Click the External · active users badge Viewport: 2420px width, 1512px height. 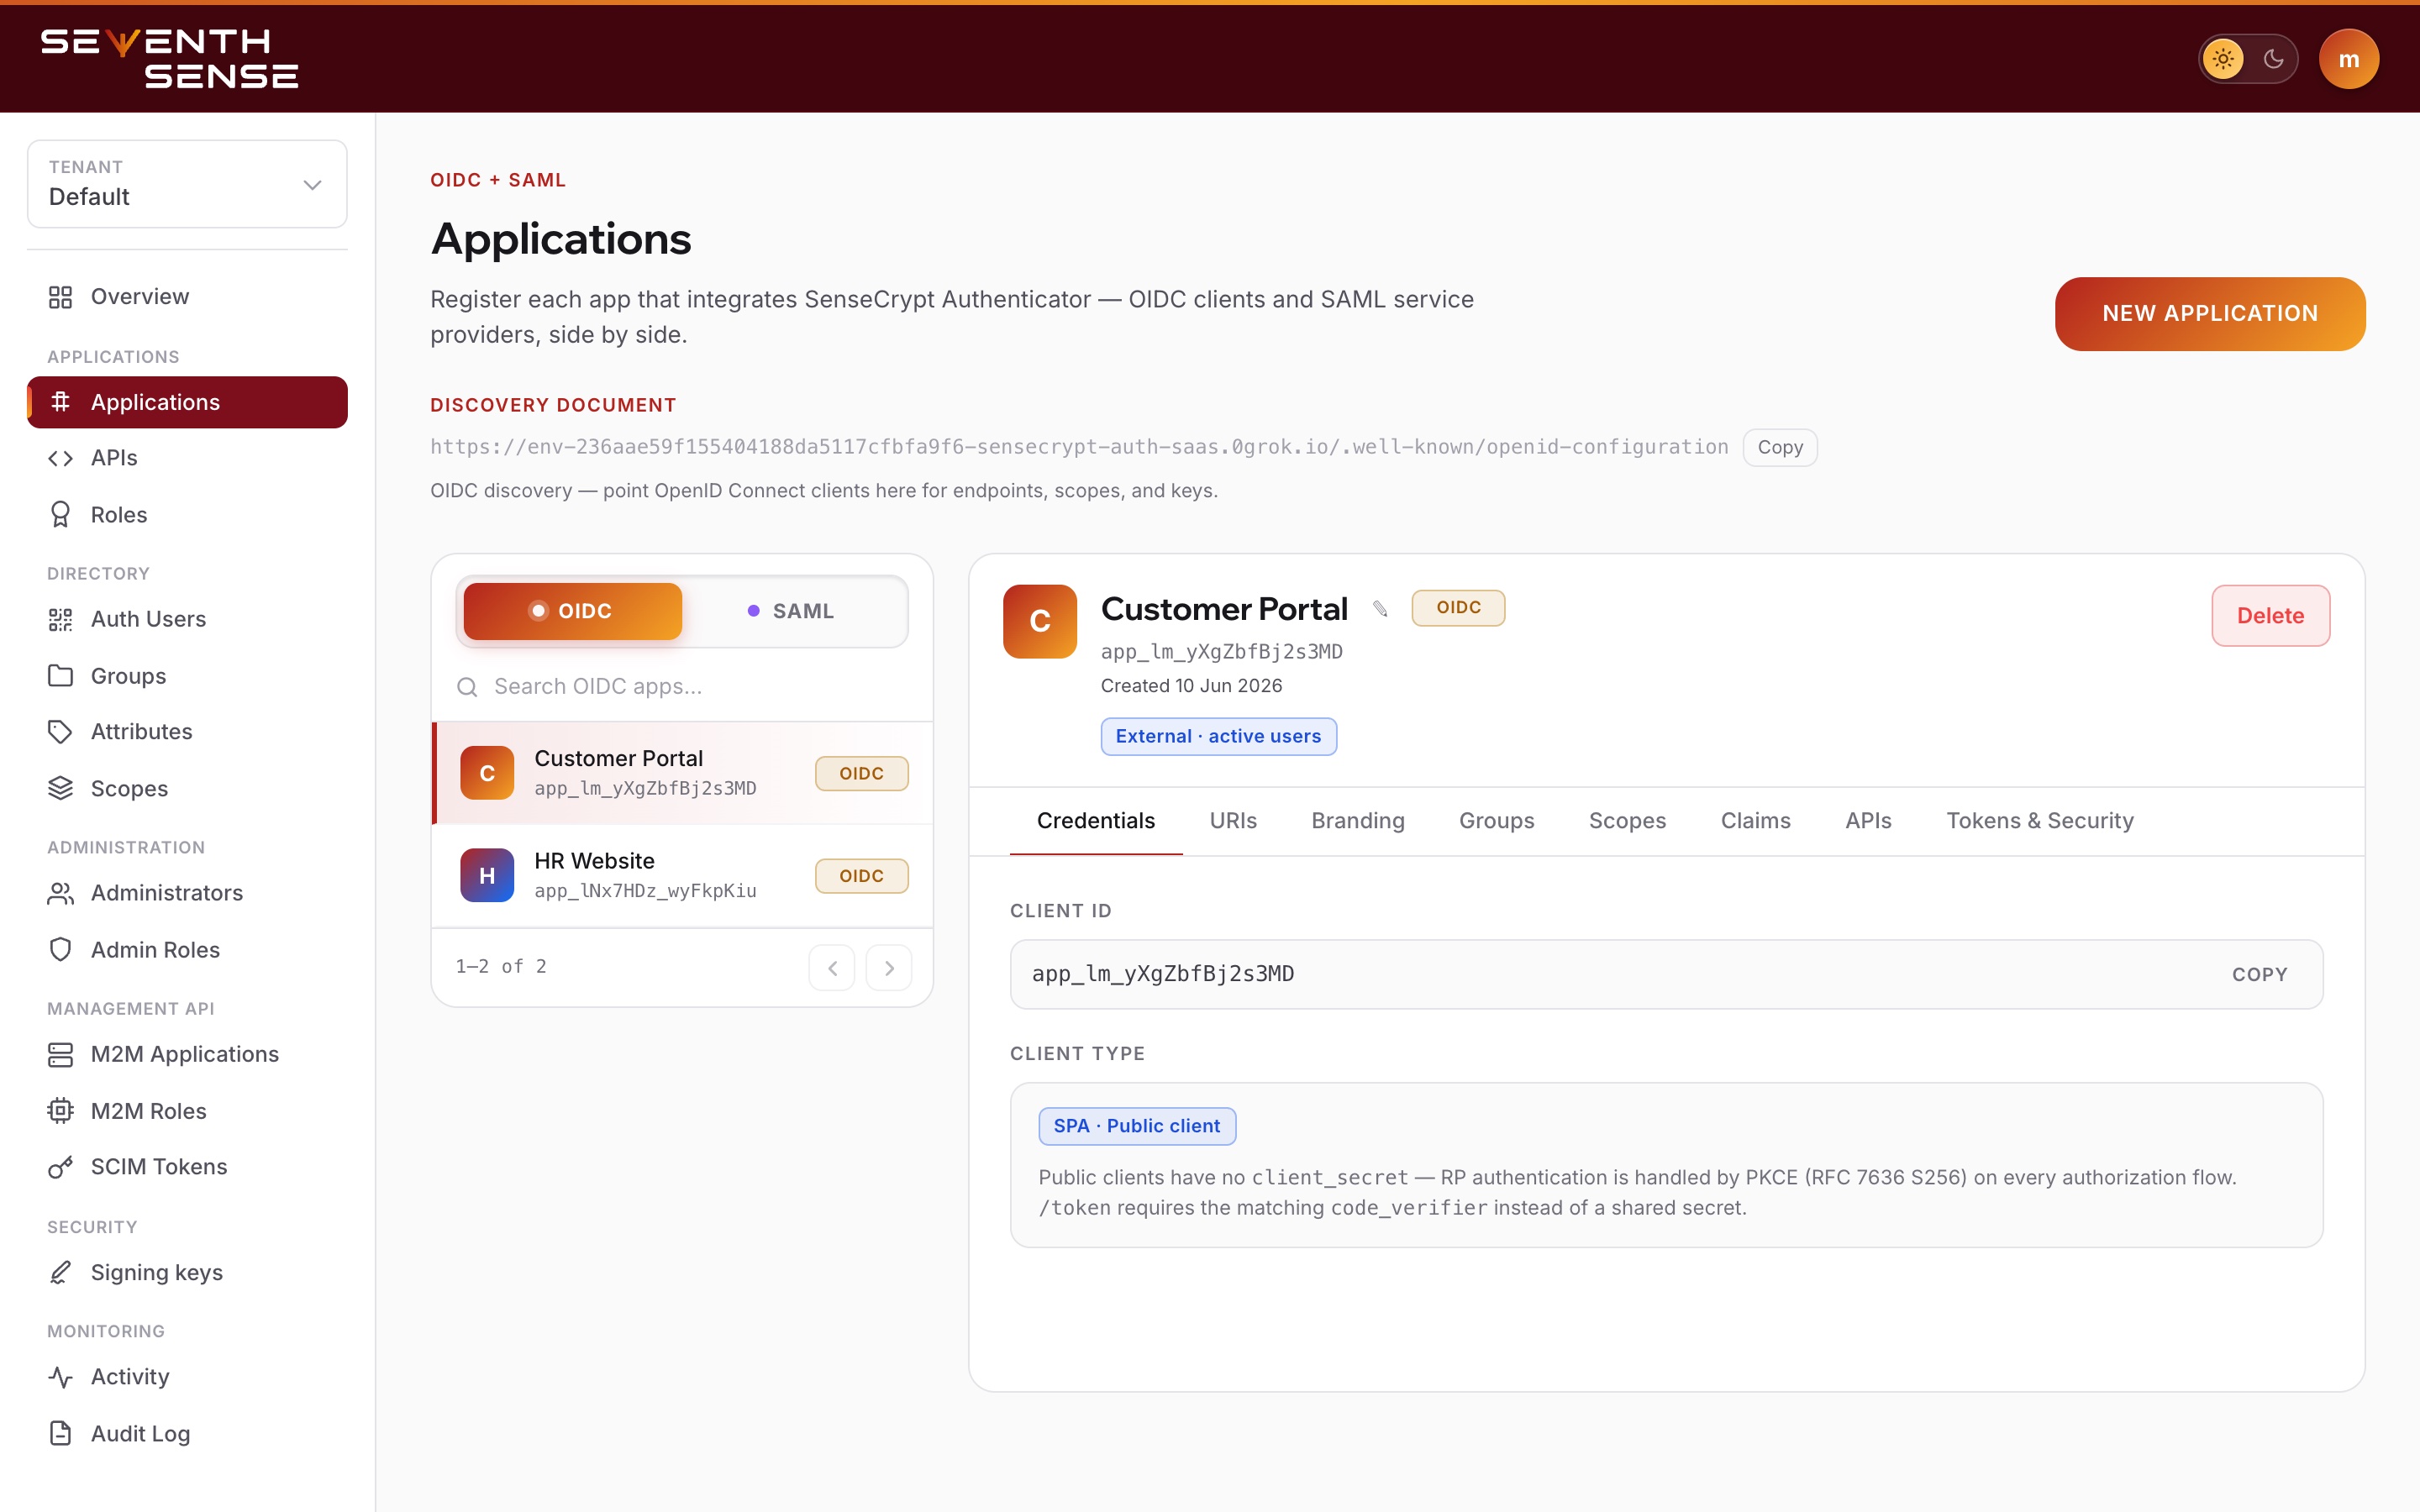(x=1218, y=737)
